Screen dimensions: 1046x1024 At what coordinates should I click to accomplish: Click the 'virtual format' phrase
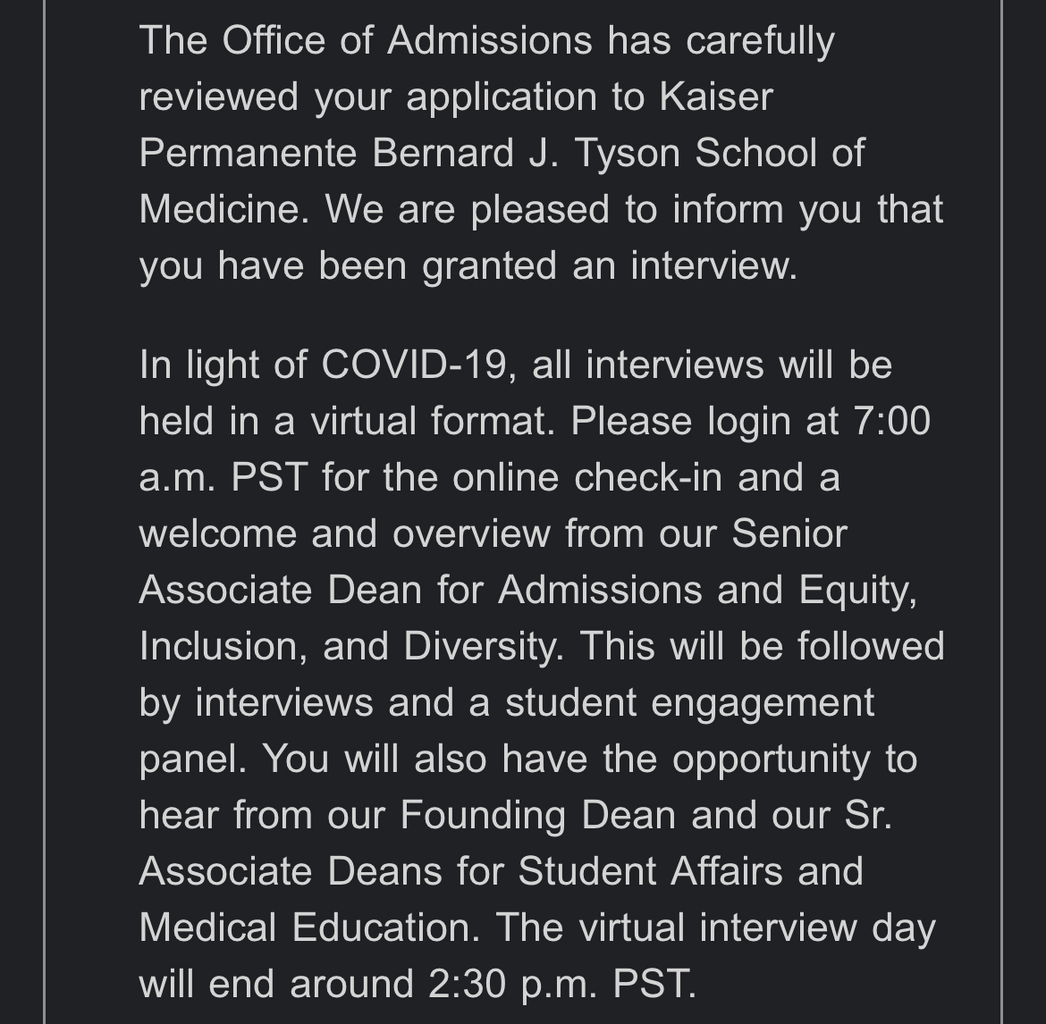pos(432,422)
